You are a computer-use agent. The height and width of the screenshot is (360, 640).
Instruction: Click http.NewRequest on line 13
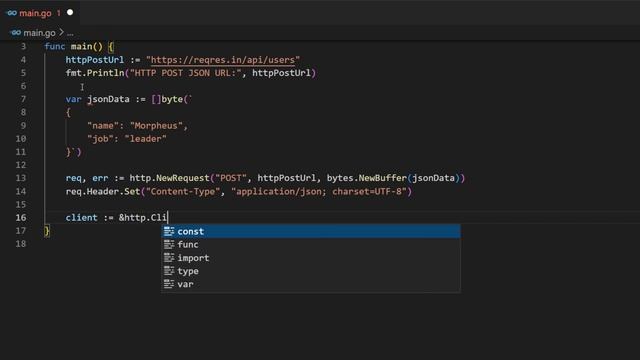tap(169, 178)
